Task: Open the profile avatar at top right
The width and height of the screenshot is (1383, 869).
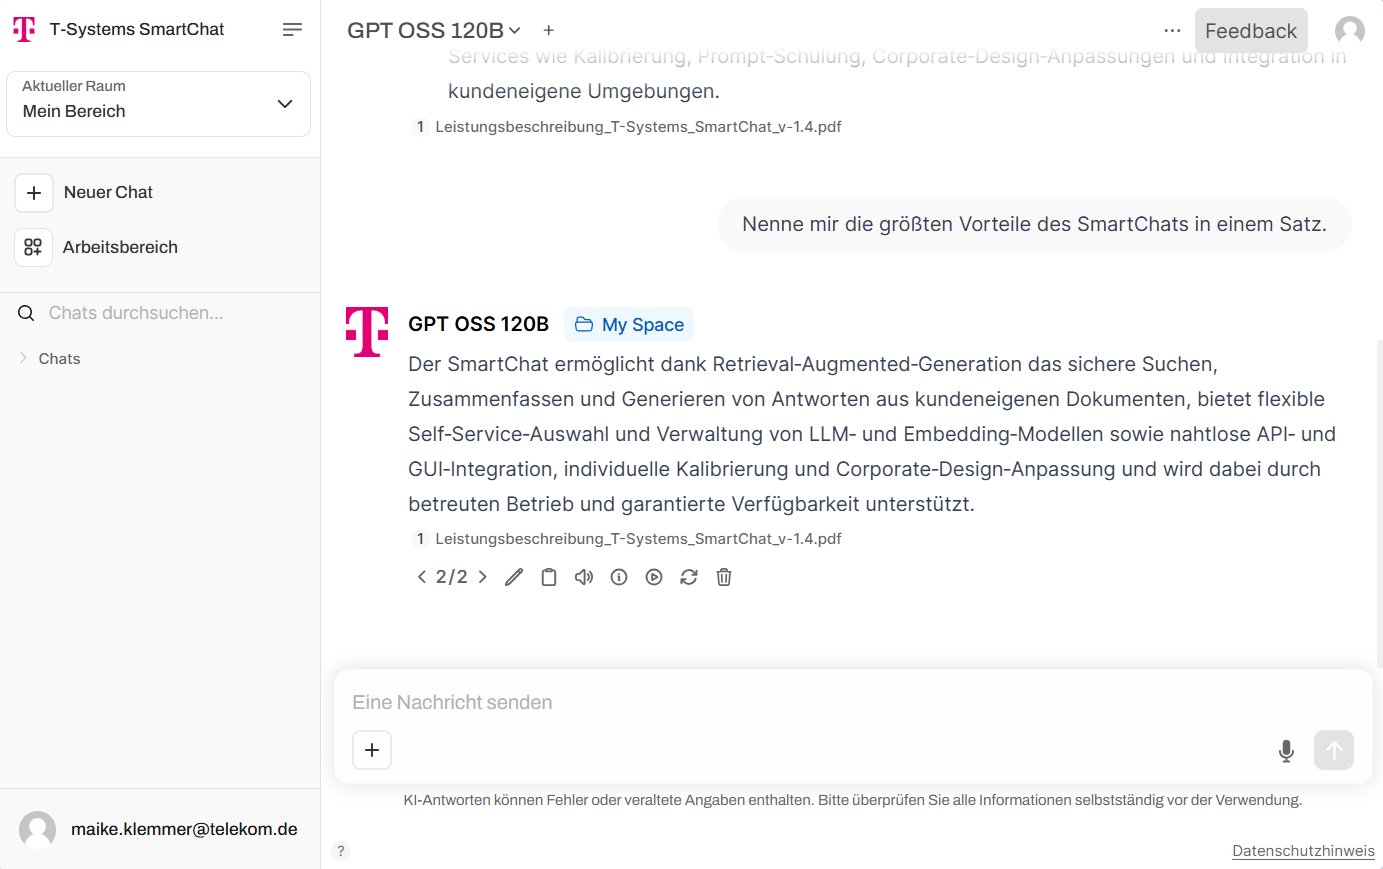Action: [x=1350, y=31]
